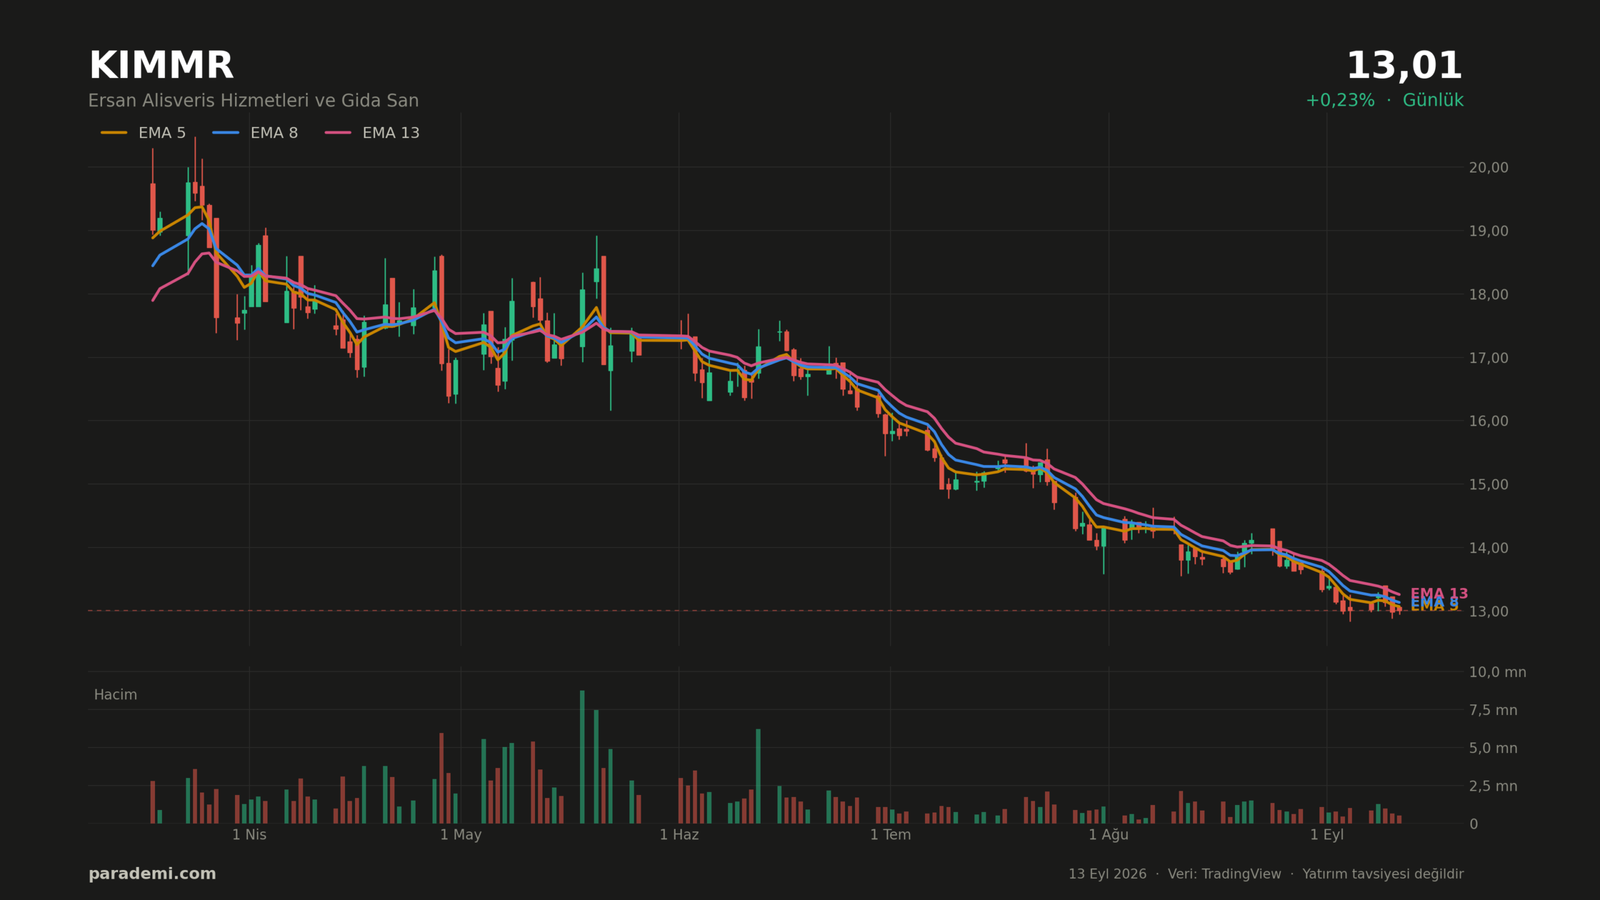Click the 1 Nis date label
Image resolution: width=1600 pixels, height=900 pixels.
[249, 835]
